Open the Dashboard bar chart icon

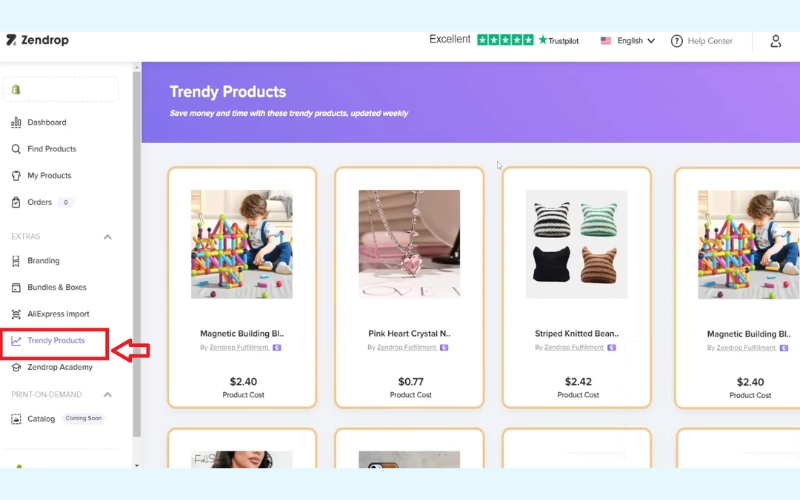tap(16, 122)
